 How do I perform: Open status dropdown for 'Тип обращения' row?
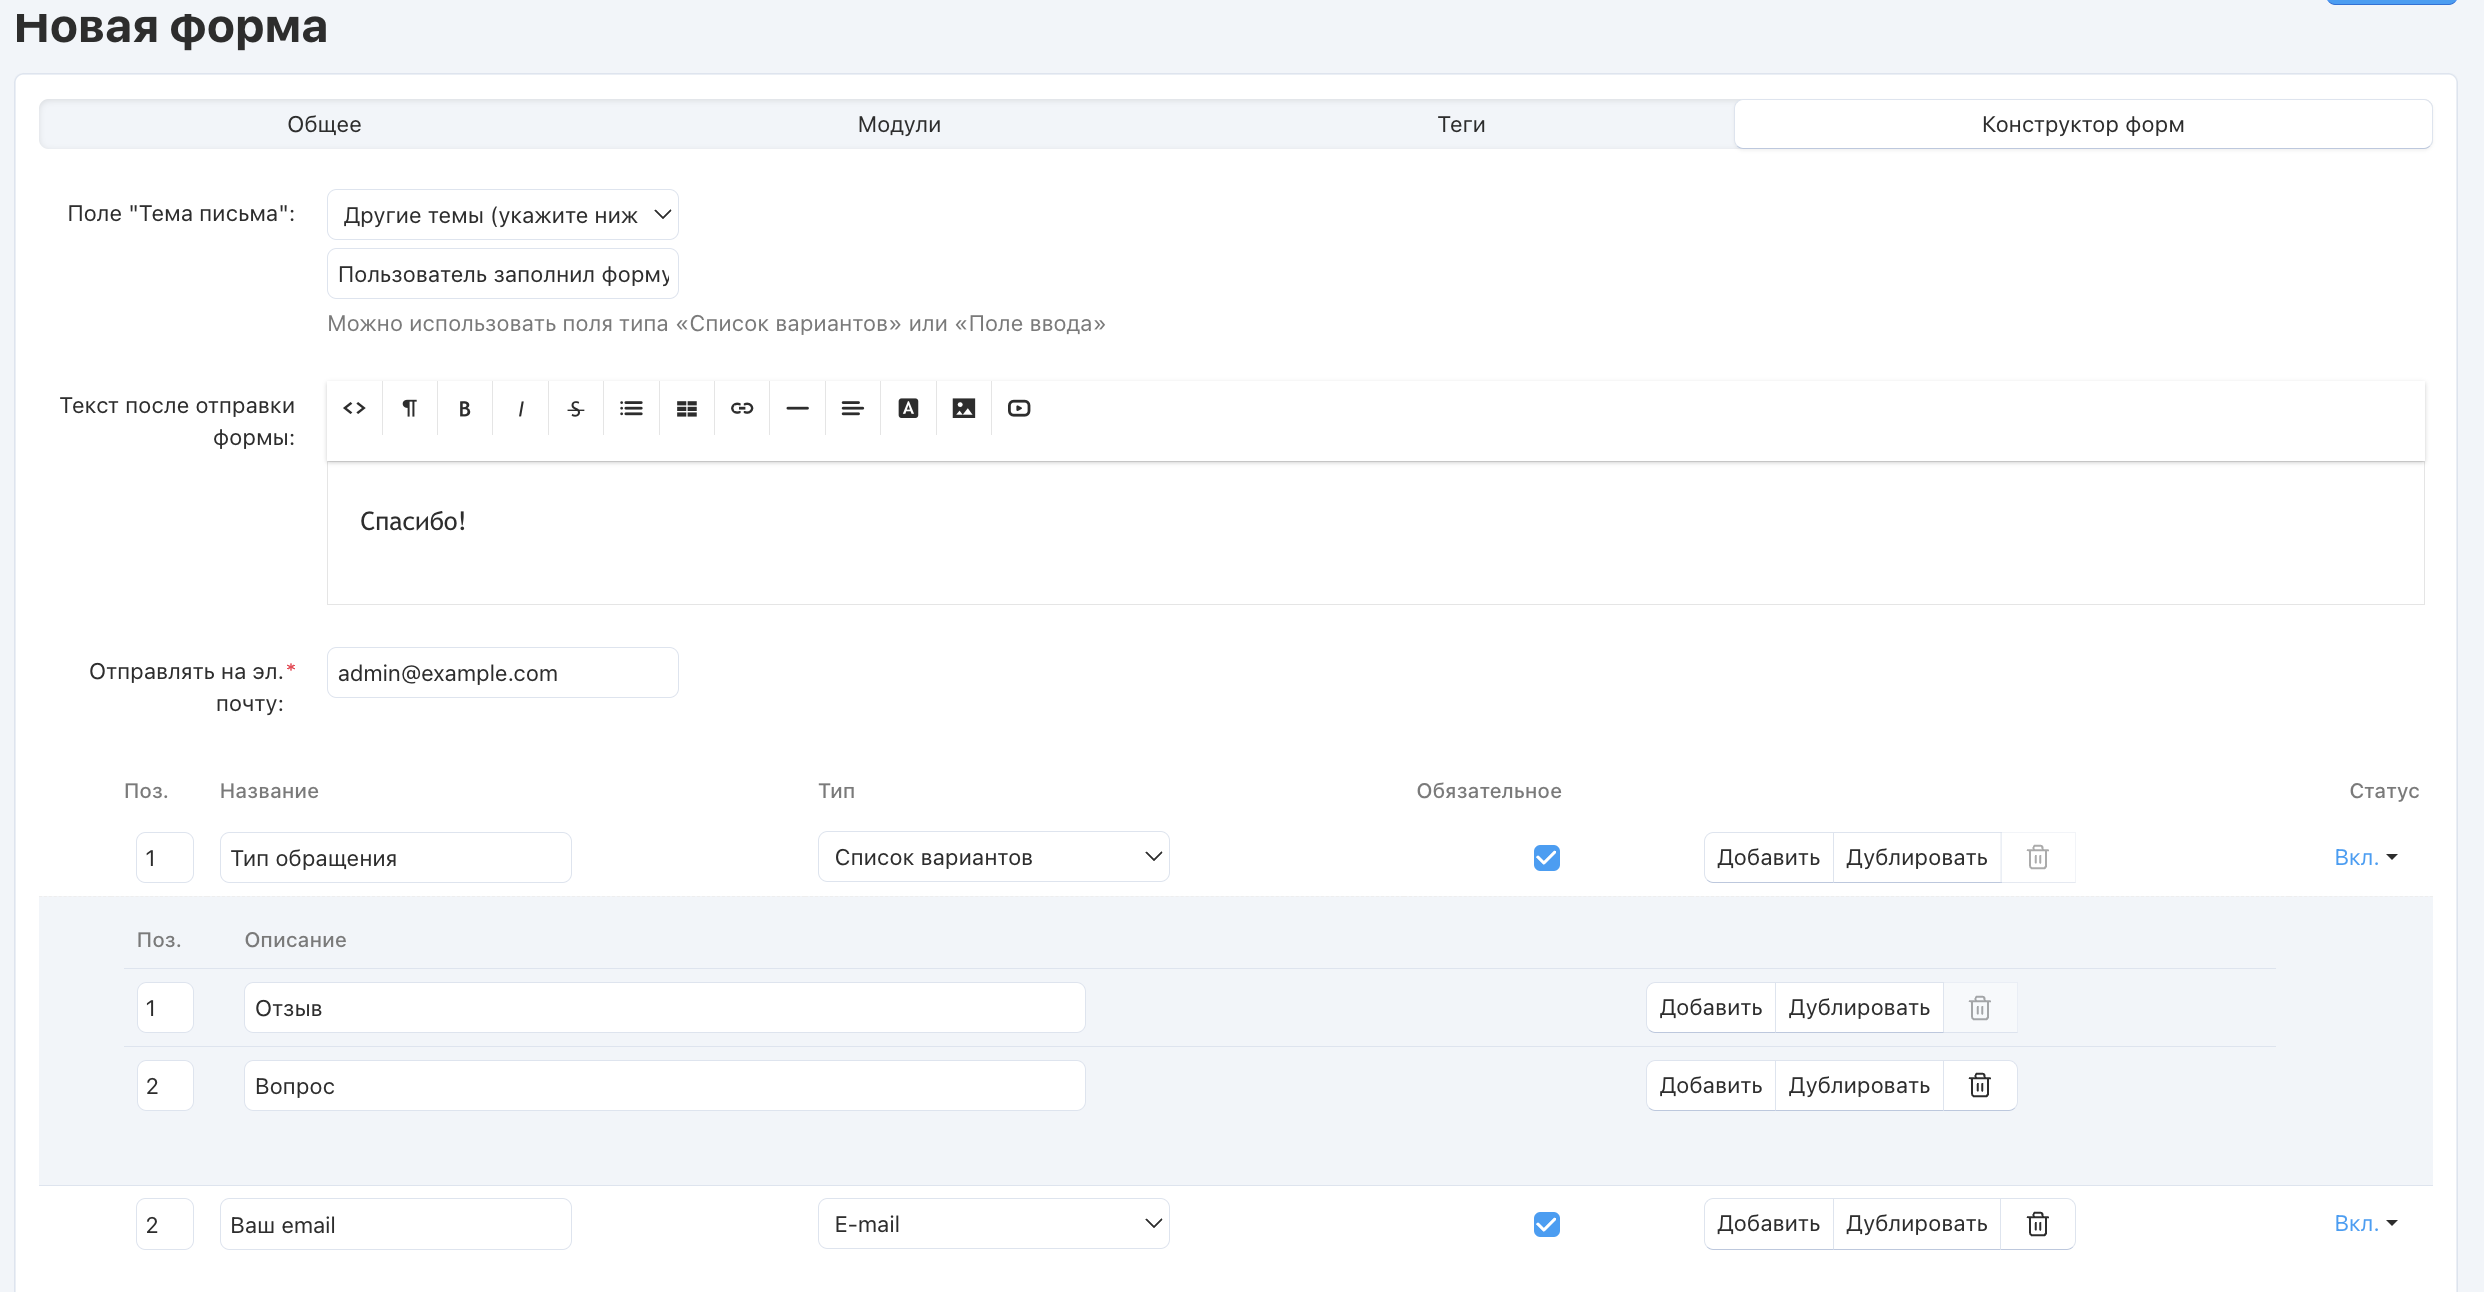[2365, 857]
